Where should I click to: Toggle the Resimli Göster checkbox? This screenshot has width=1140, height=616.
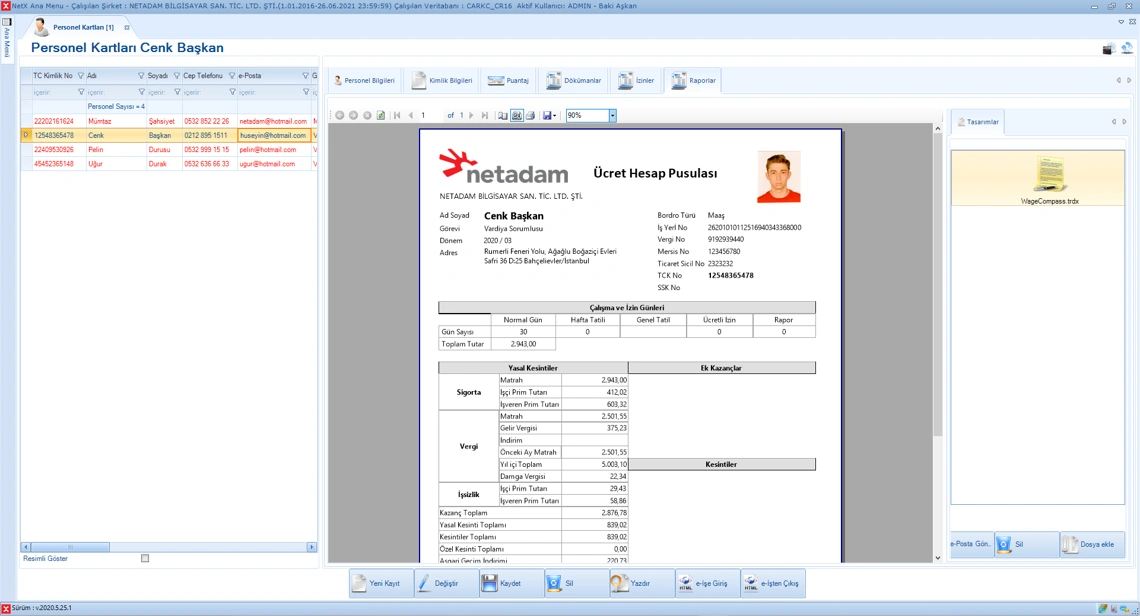pos(145,559)
